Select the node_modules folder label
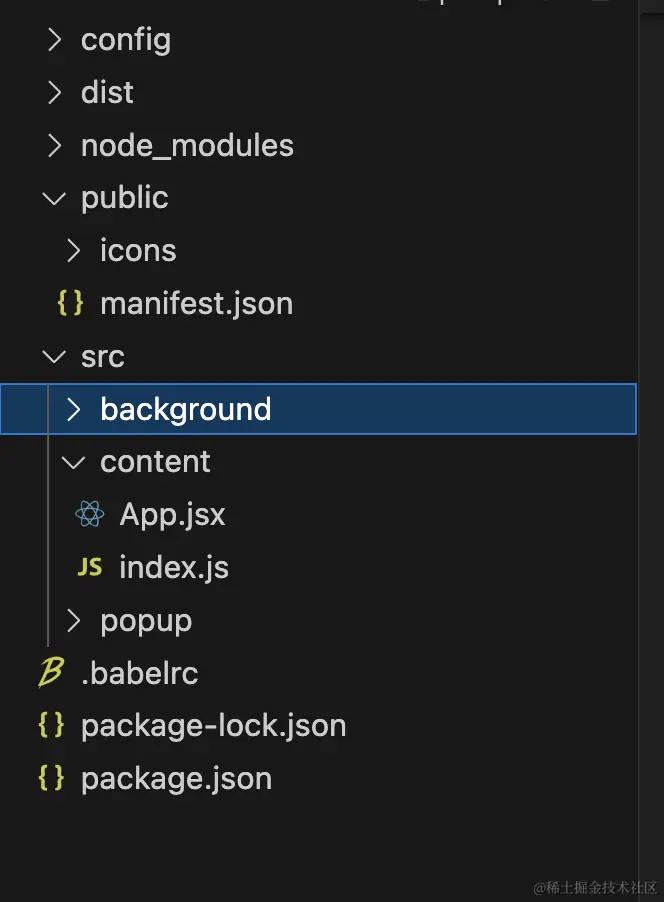664x902 pixels. click(187, 146)
